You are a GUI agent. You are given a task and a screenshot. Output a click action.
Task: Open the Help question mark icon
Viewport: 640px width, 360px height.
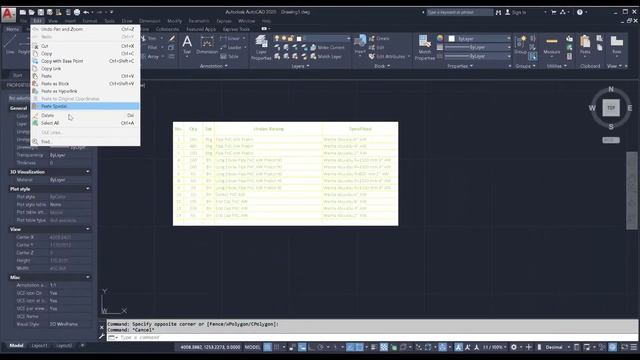[580, 13]
